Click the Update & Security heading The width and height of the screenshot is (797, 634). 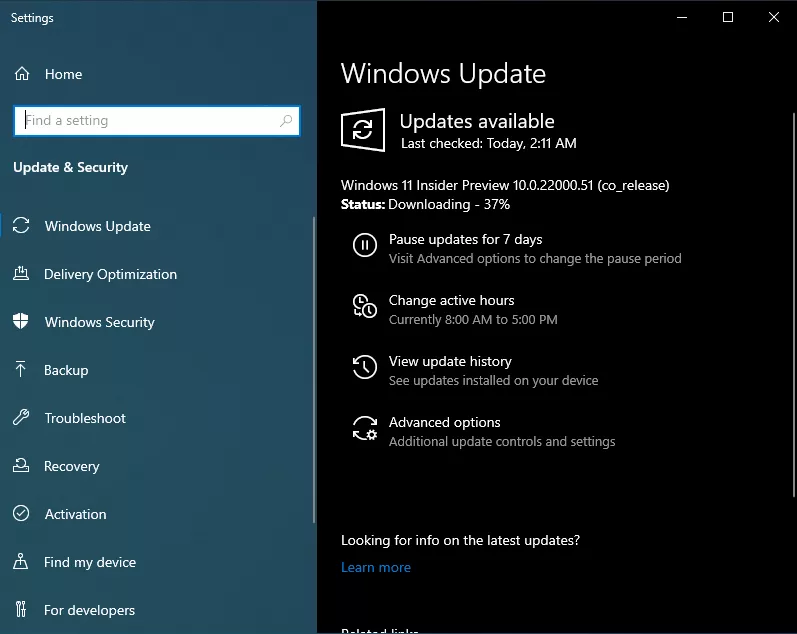tap(71, 167)
